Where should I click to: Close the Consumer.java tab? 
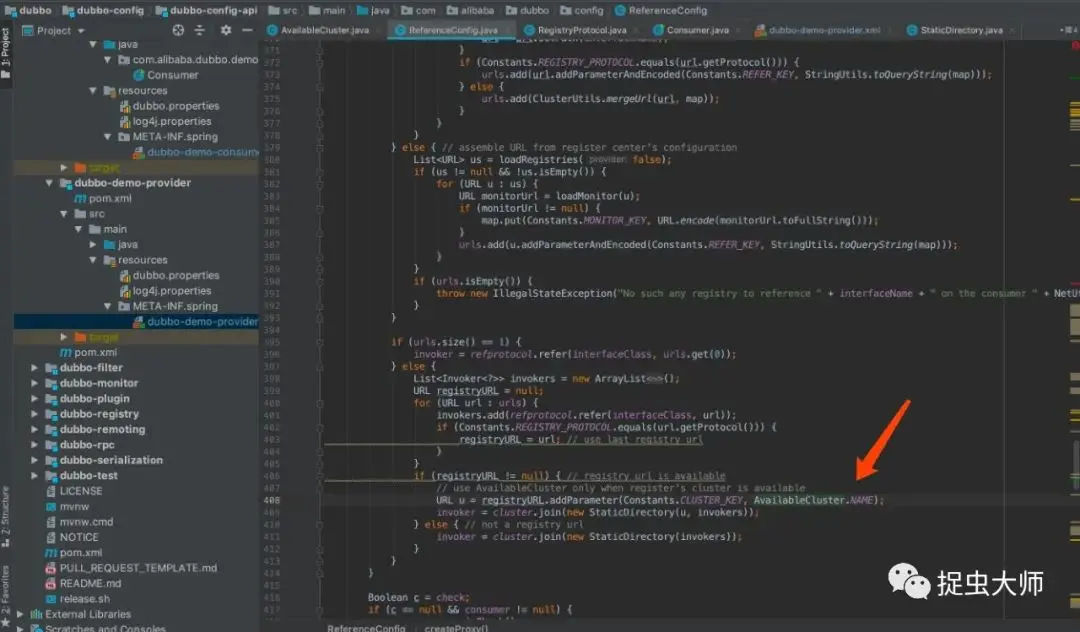pos(738,30)
